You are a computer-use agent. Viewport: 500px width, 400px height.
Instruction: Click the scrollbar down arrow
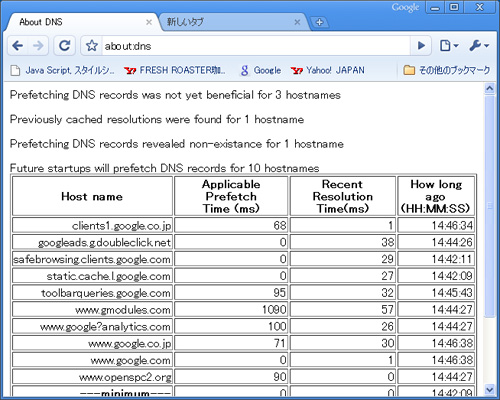tap(489, 389)
